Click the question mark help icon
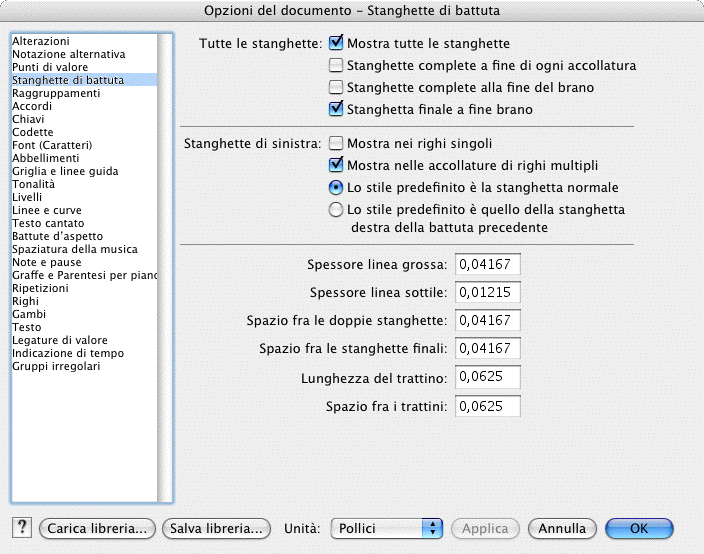This screenshot has height=554, width=704. 21,528
